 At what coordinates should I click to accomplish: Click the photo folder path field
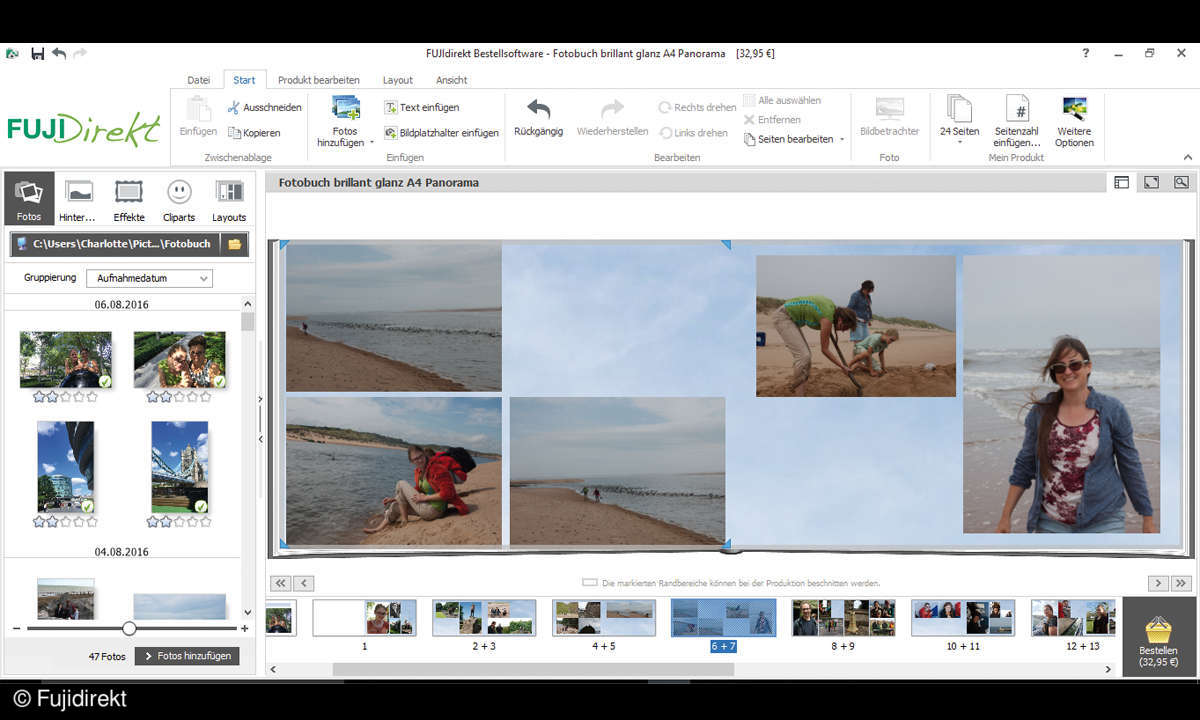point(118,244)
